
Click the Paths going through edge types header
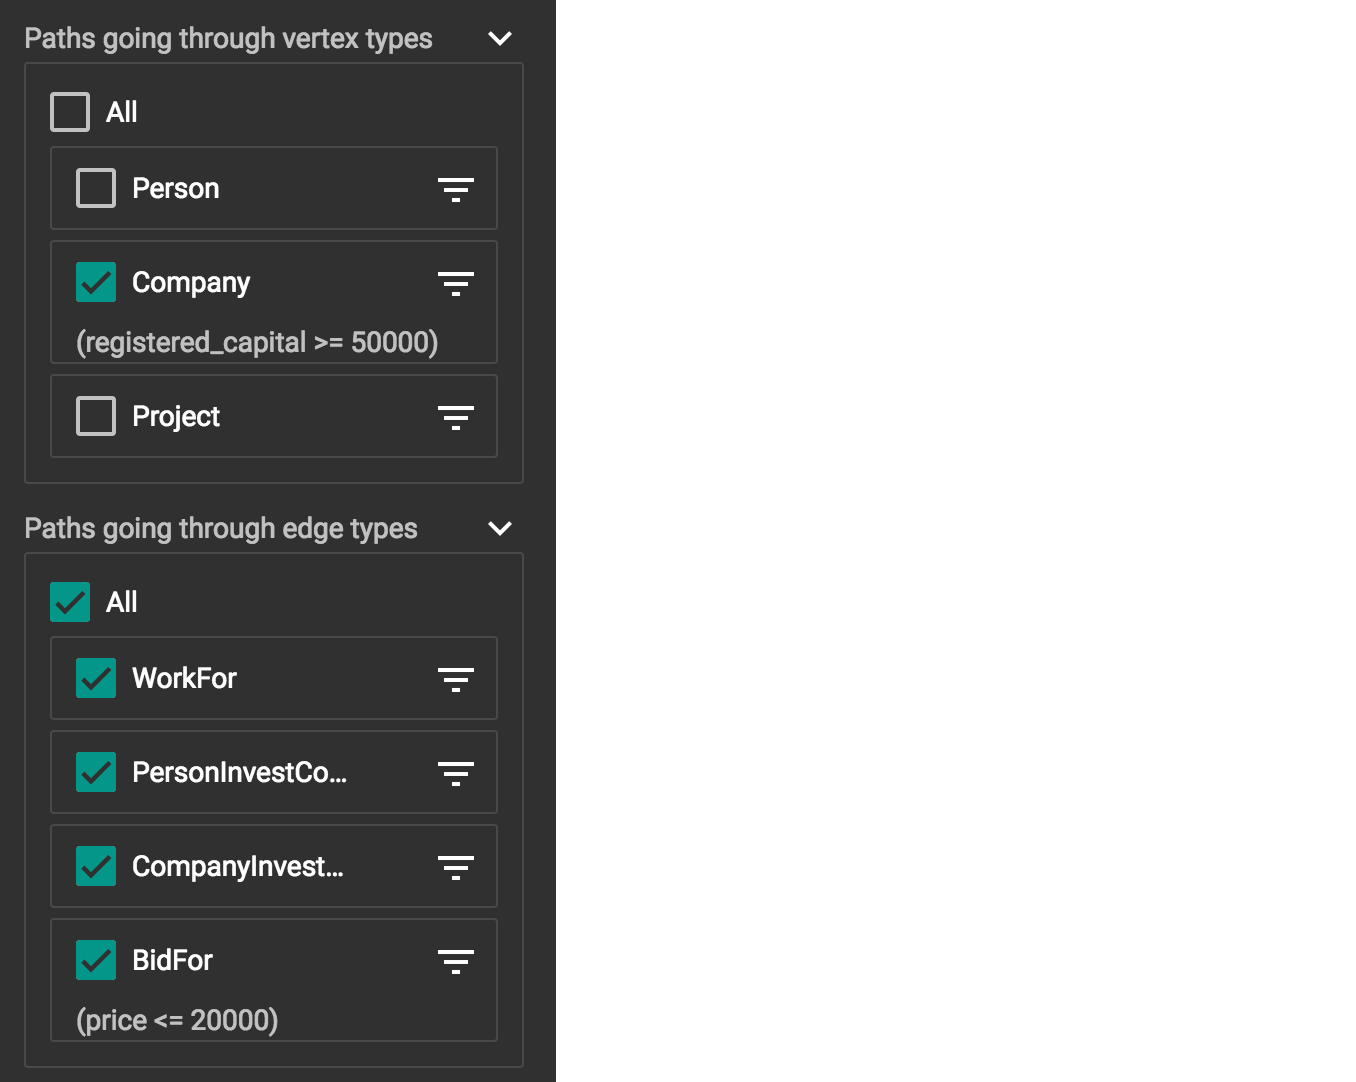click(221, 528)
